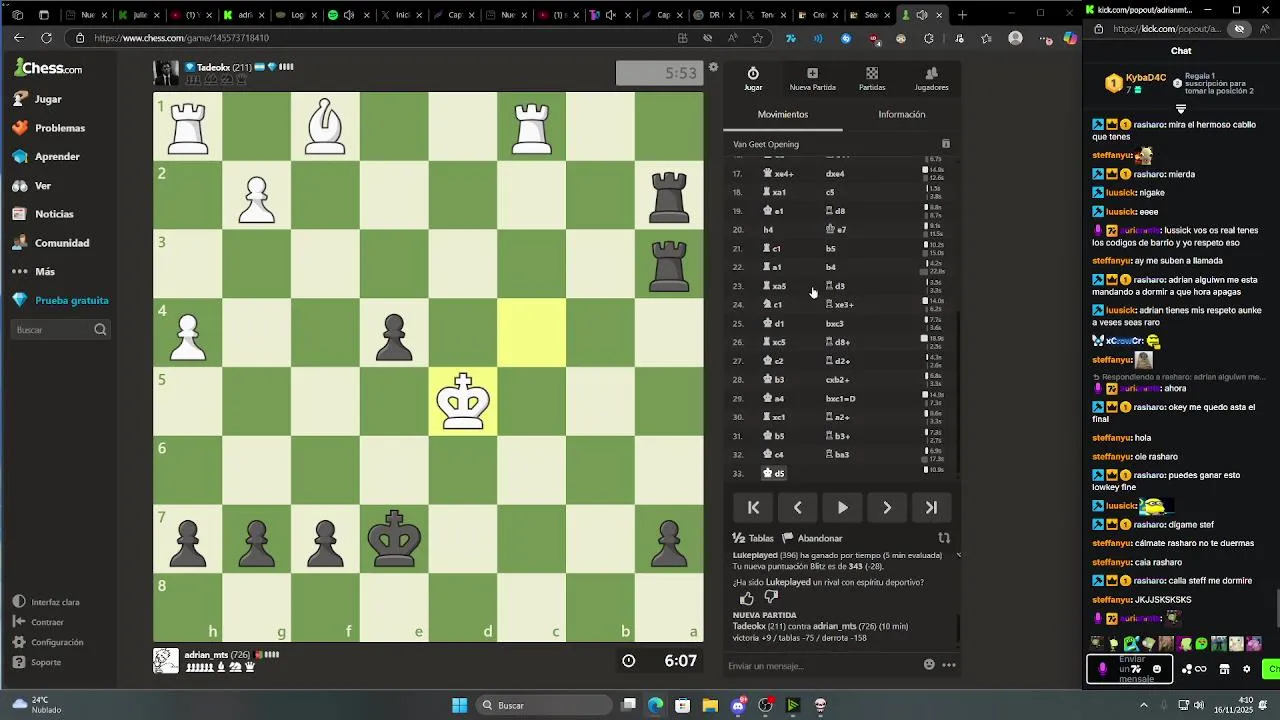The height and width of the screenshot is (720, 1280).
Task: Click thumbs up for opponent sportsmanship
Action: click(x=747, y=598)
